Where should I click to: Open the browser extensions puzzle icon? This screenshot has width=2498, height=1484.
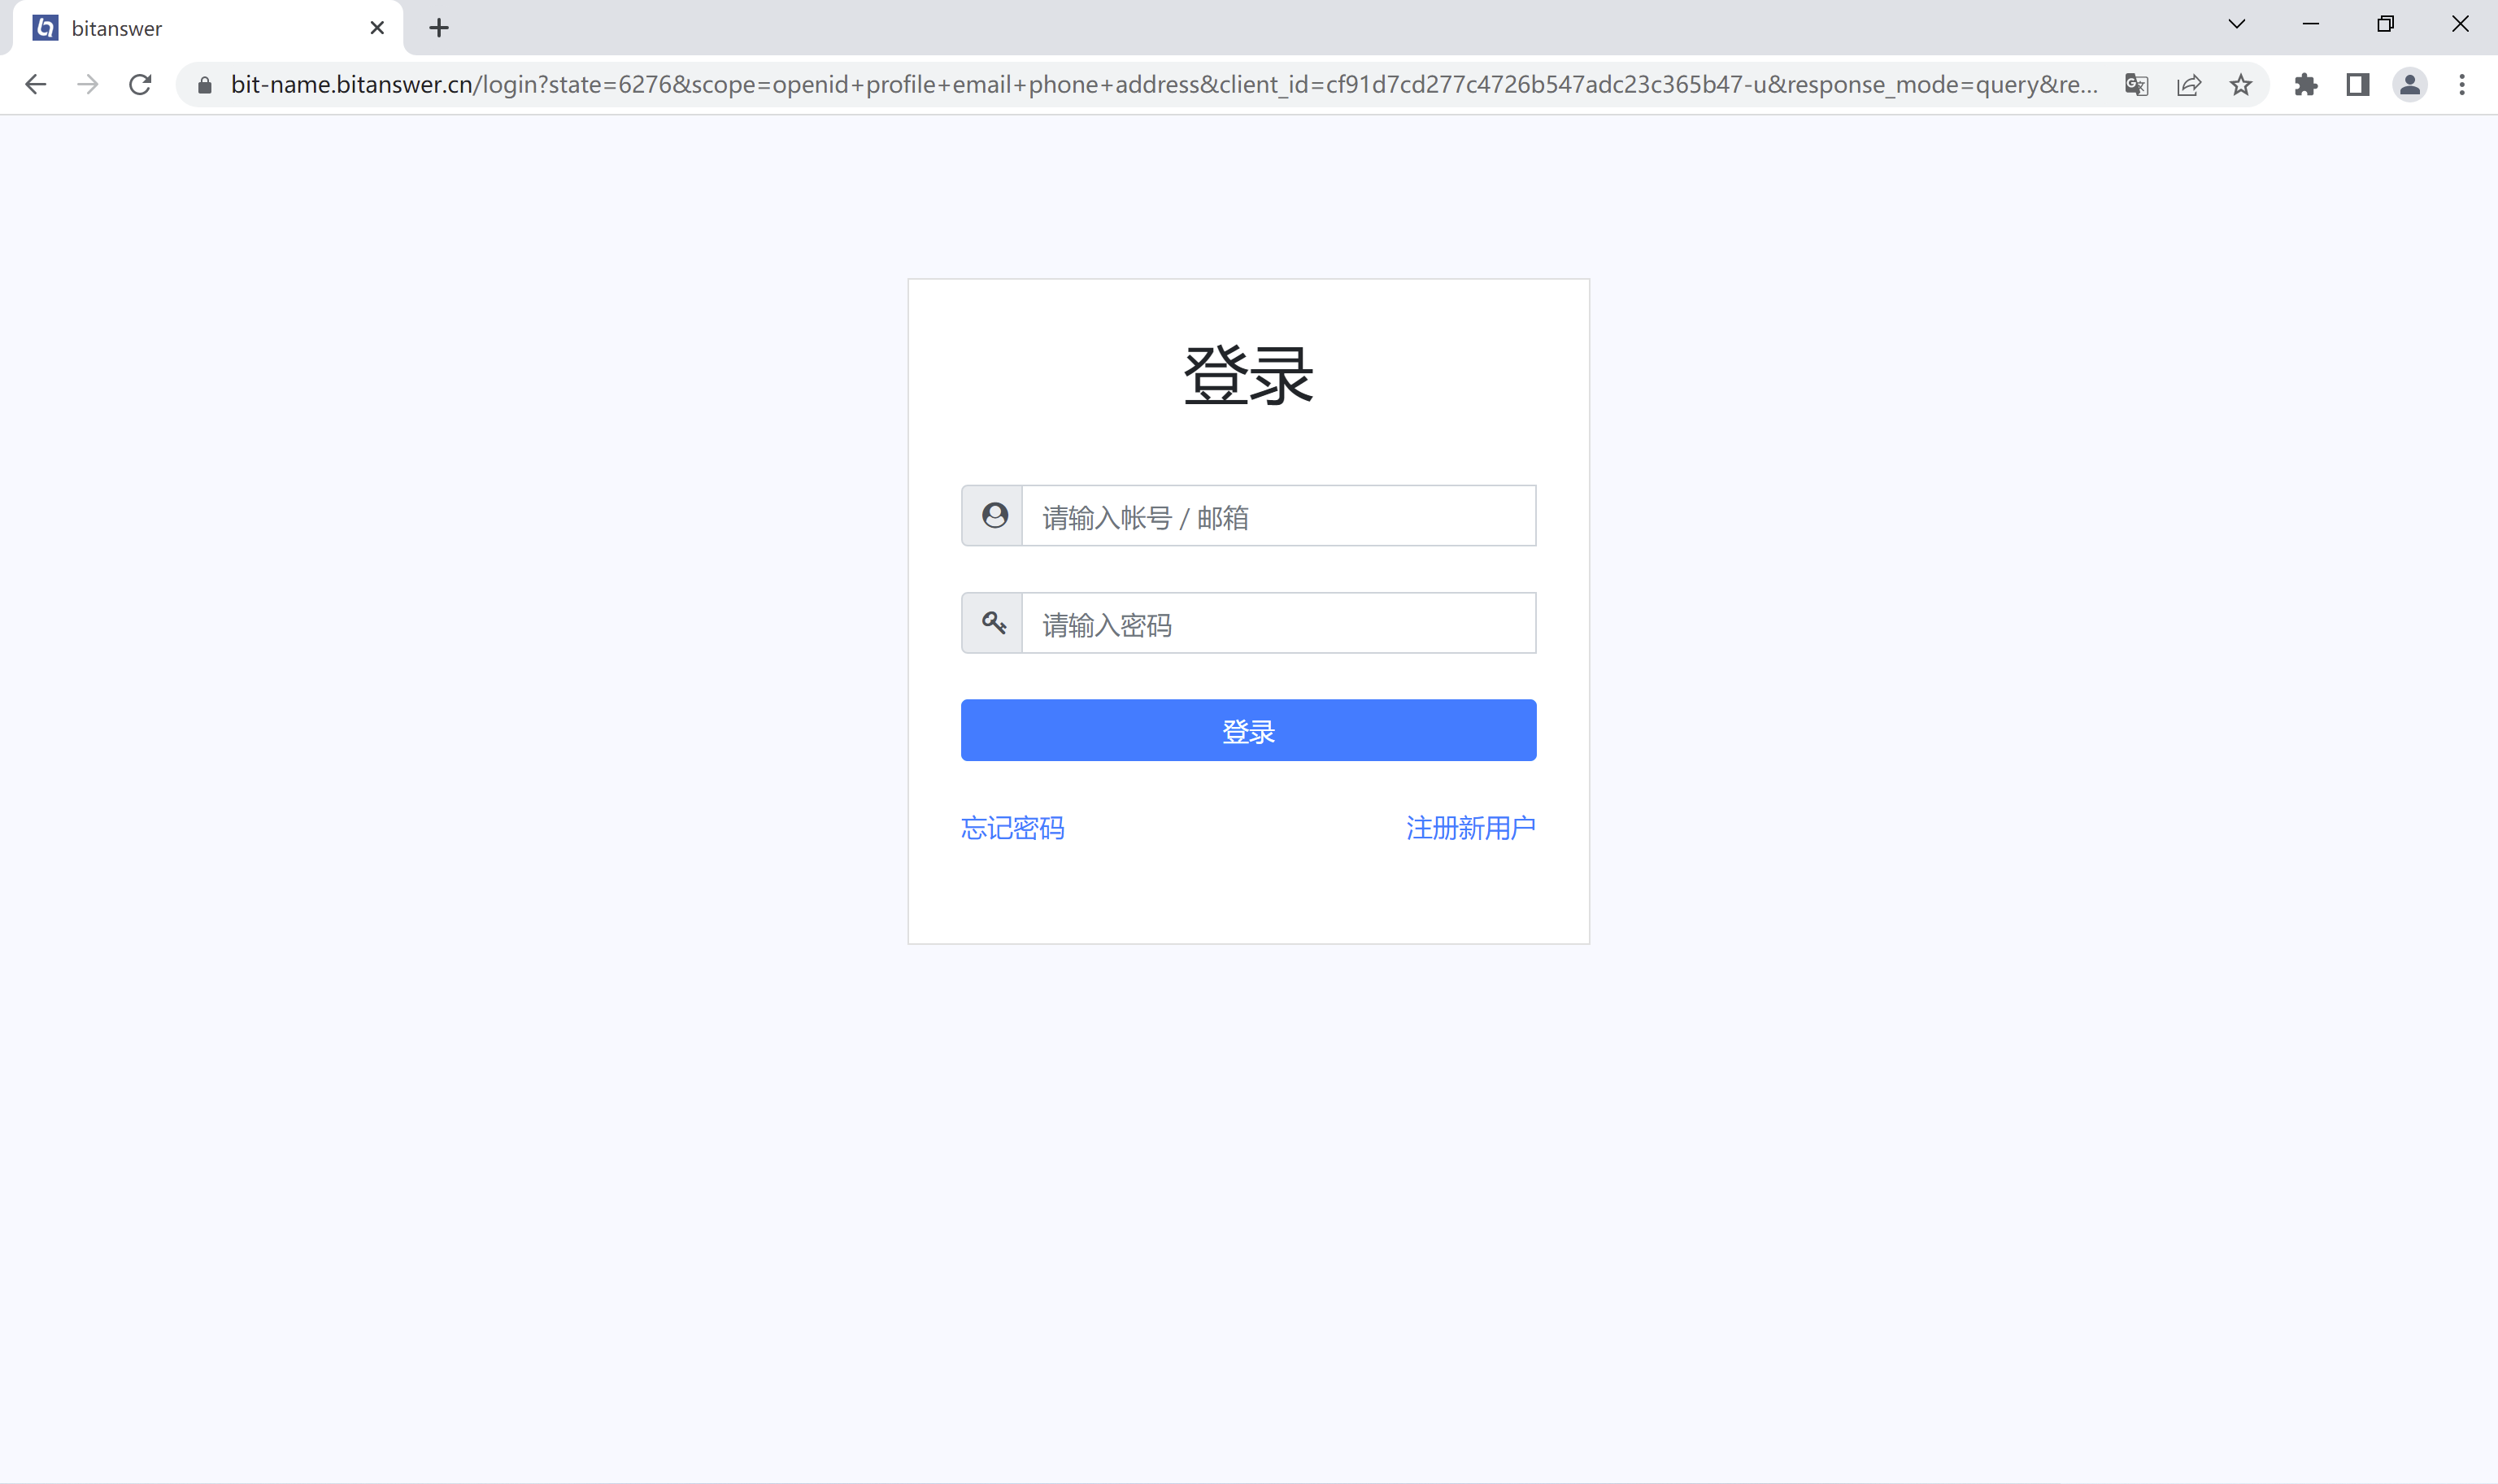[2306, 84]
